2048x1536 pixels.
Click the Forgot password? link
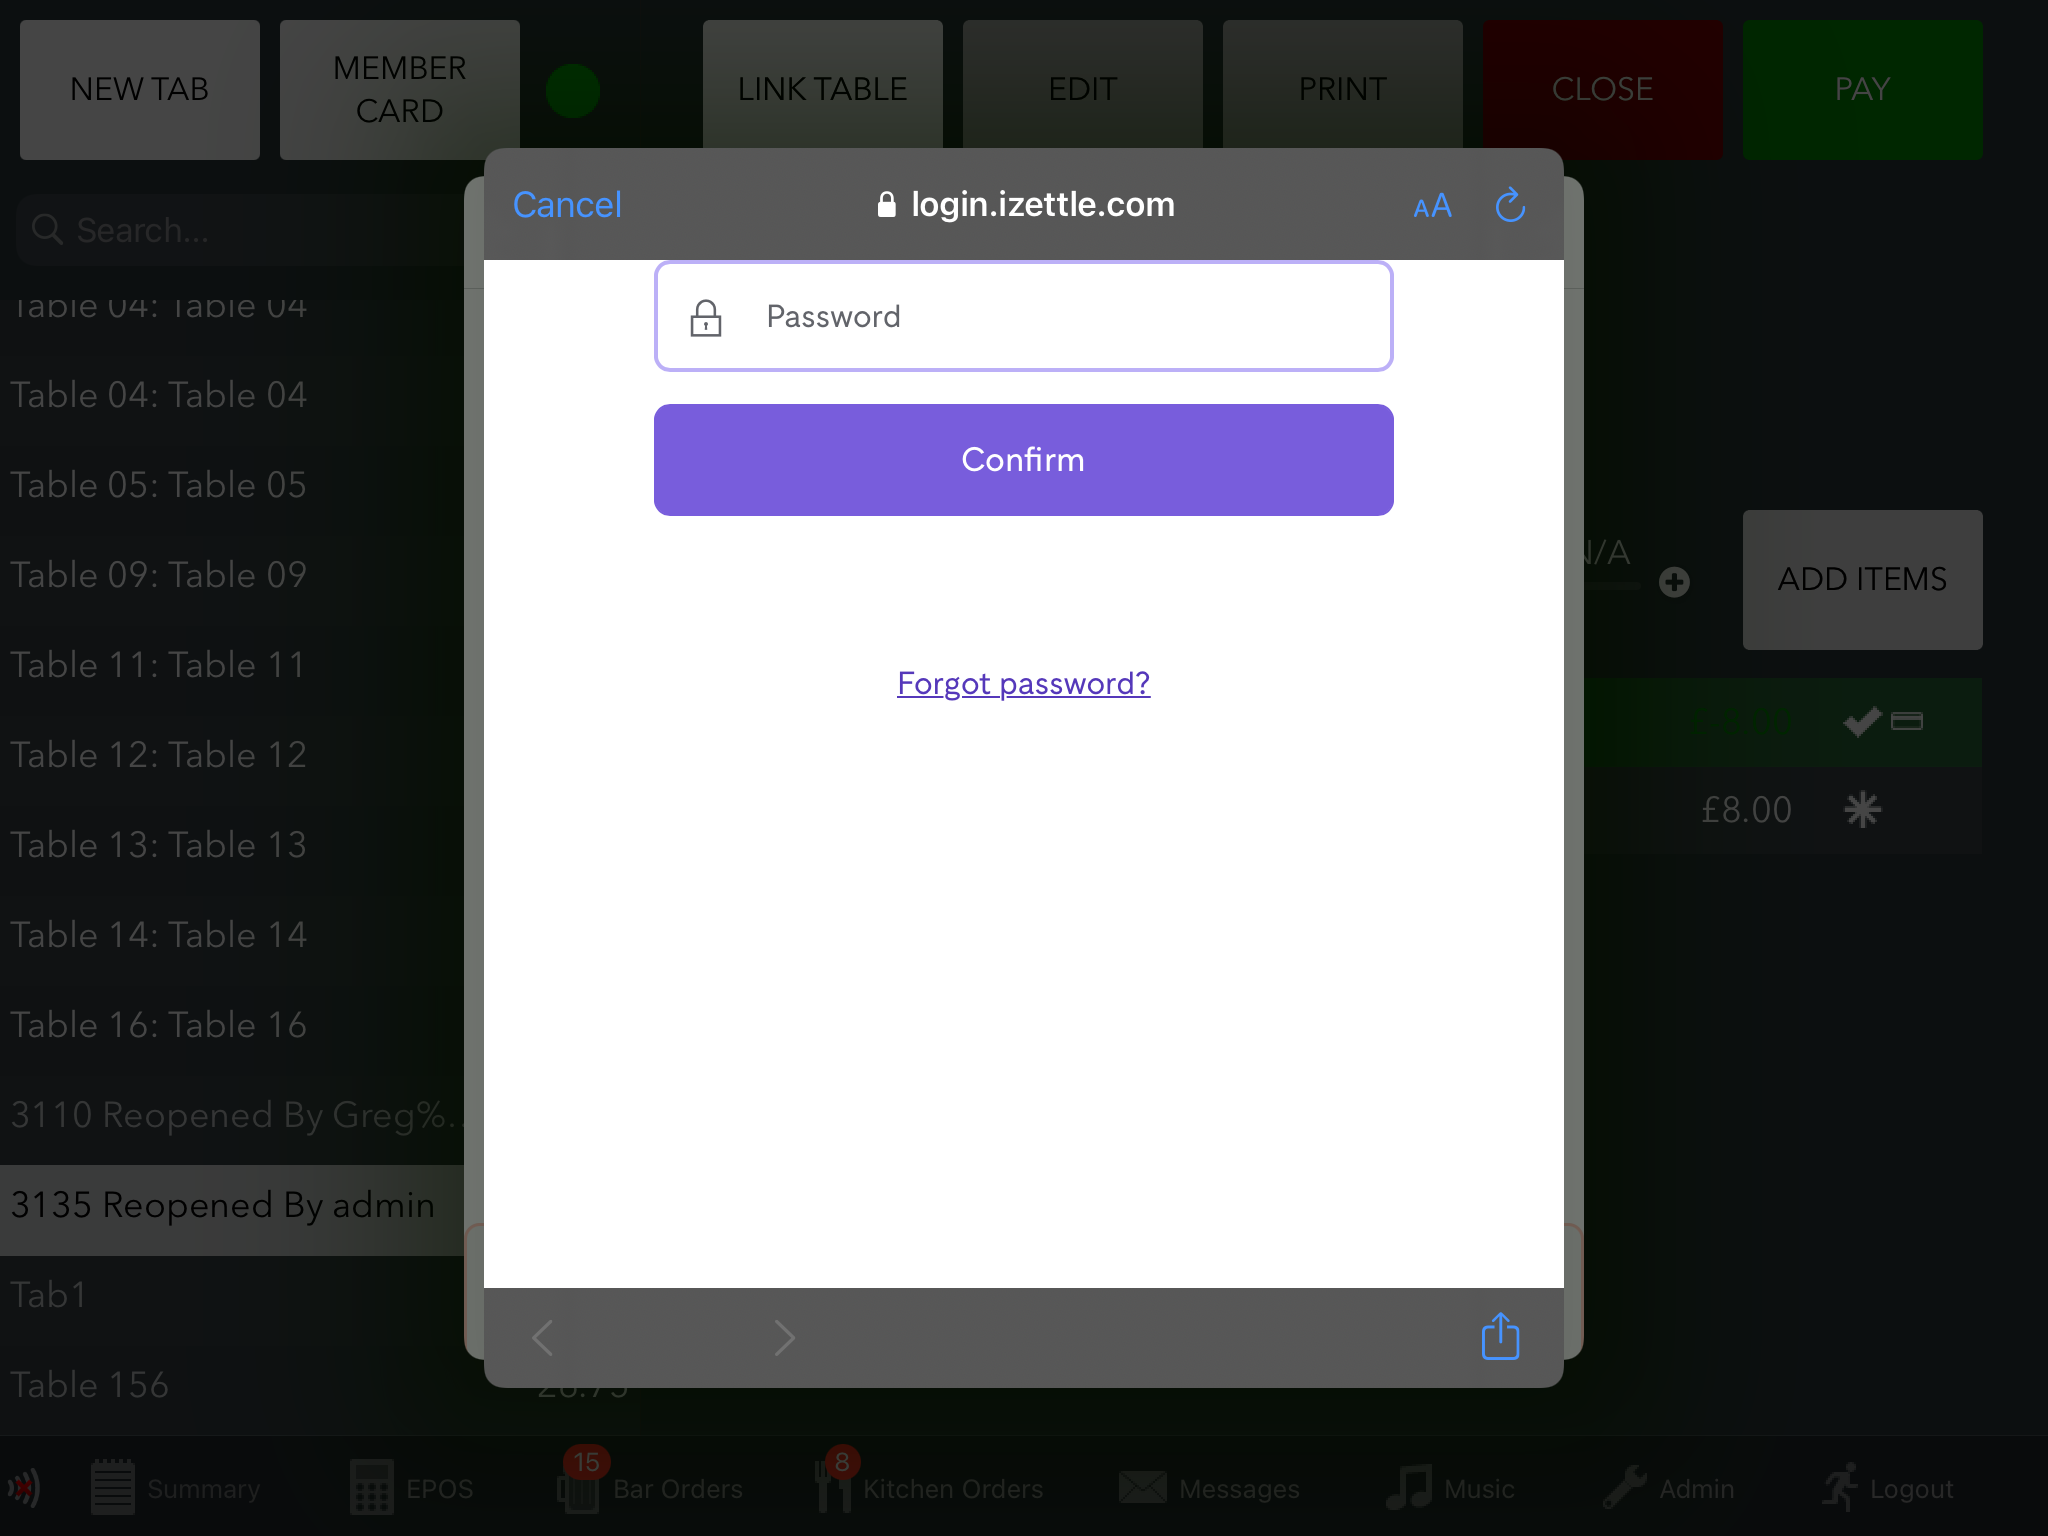(1022, 684)
